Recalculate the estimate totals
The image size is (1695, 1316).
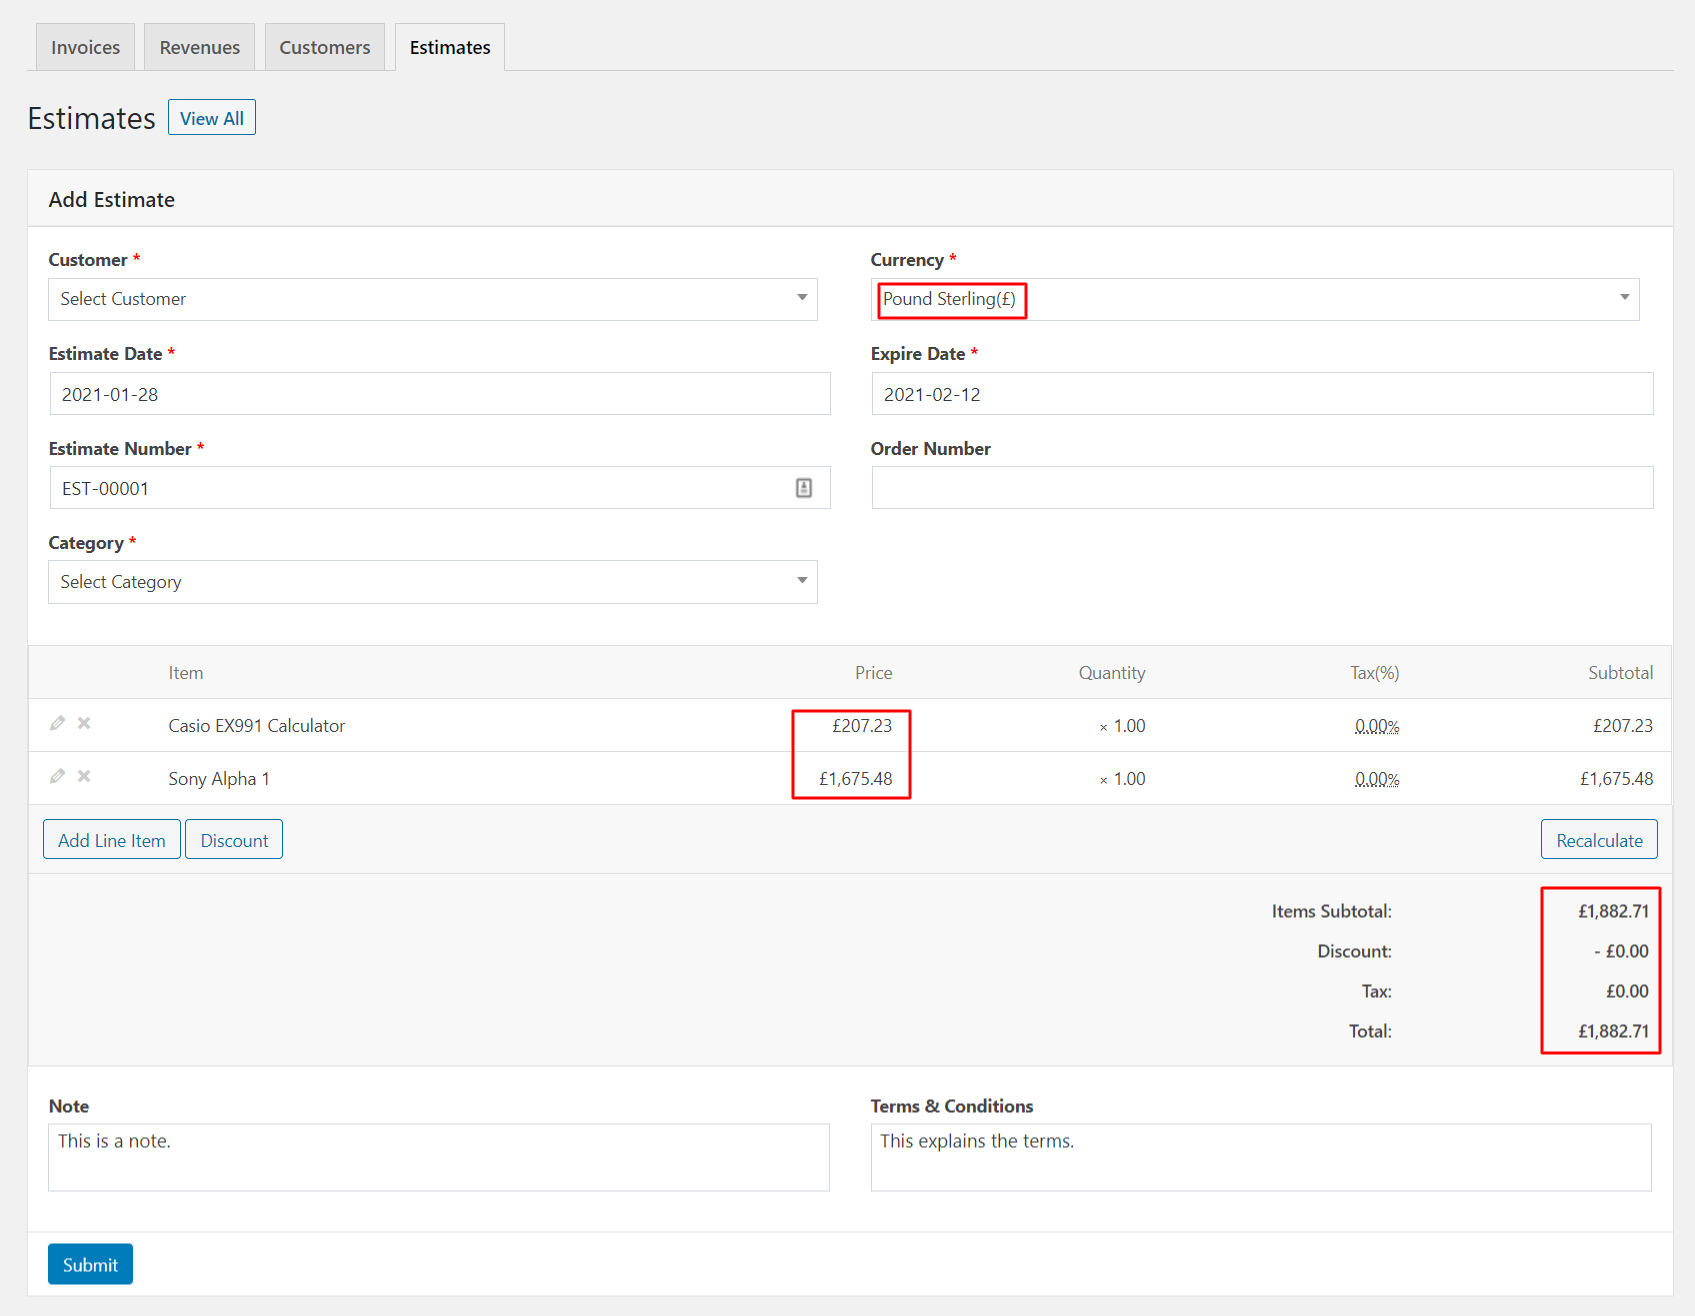click(x=1599, y=840)
